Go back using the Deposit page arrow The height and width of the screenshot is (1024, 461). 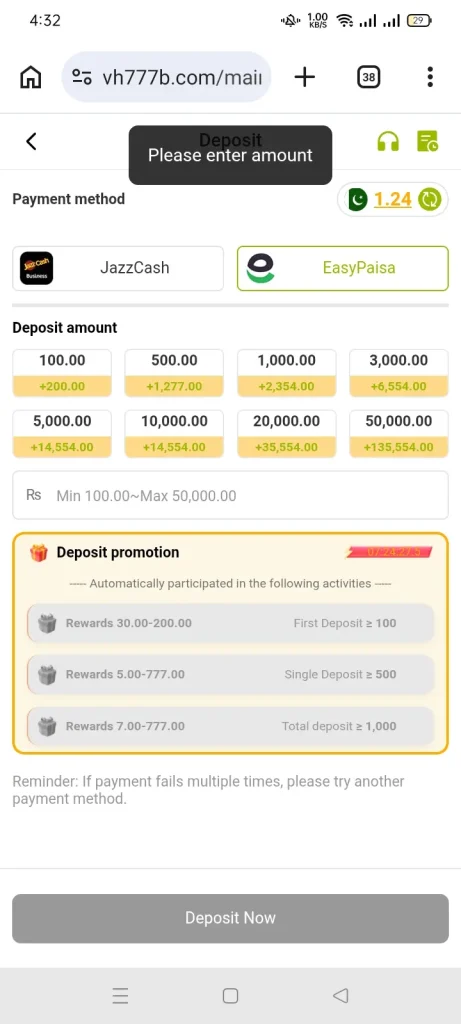tap(31, 141)
